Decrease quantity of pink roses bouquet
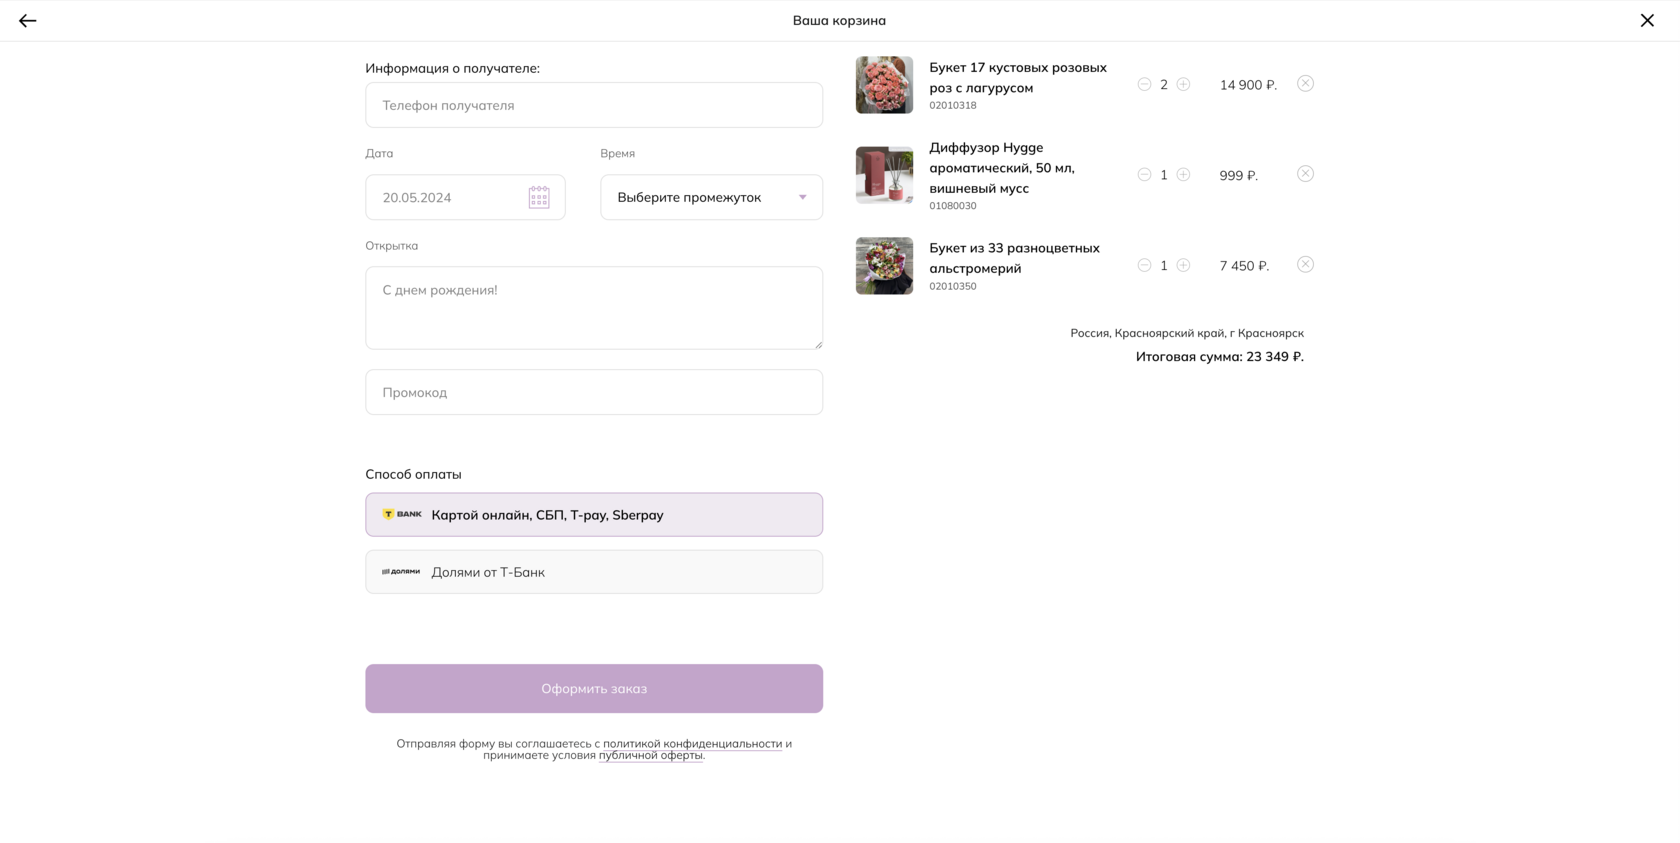Viewport: 1680px width, 843px height. [x=1144, y=85]
